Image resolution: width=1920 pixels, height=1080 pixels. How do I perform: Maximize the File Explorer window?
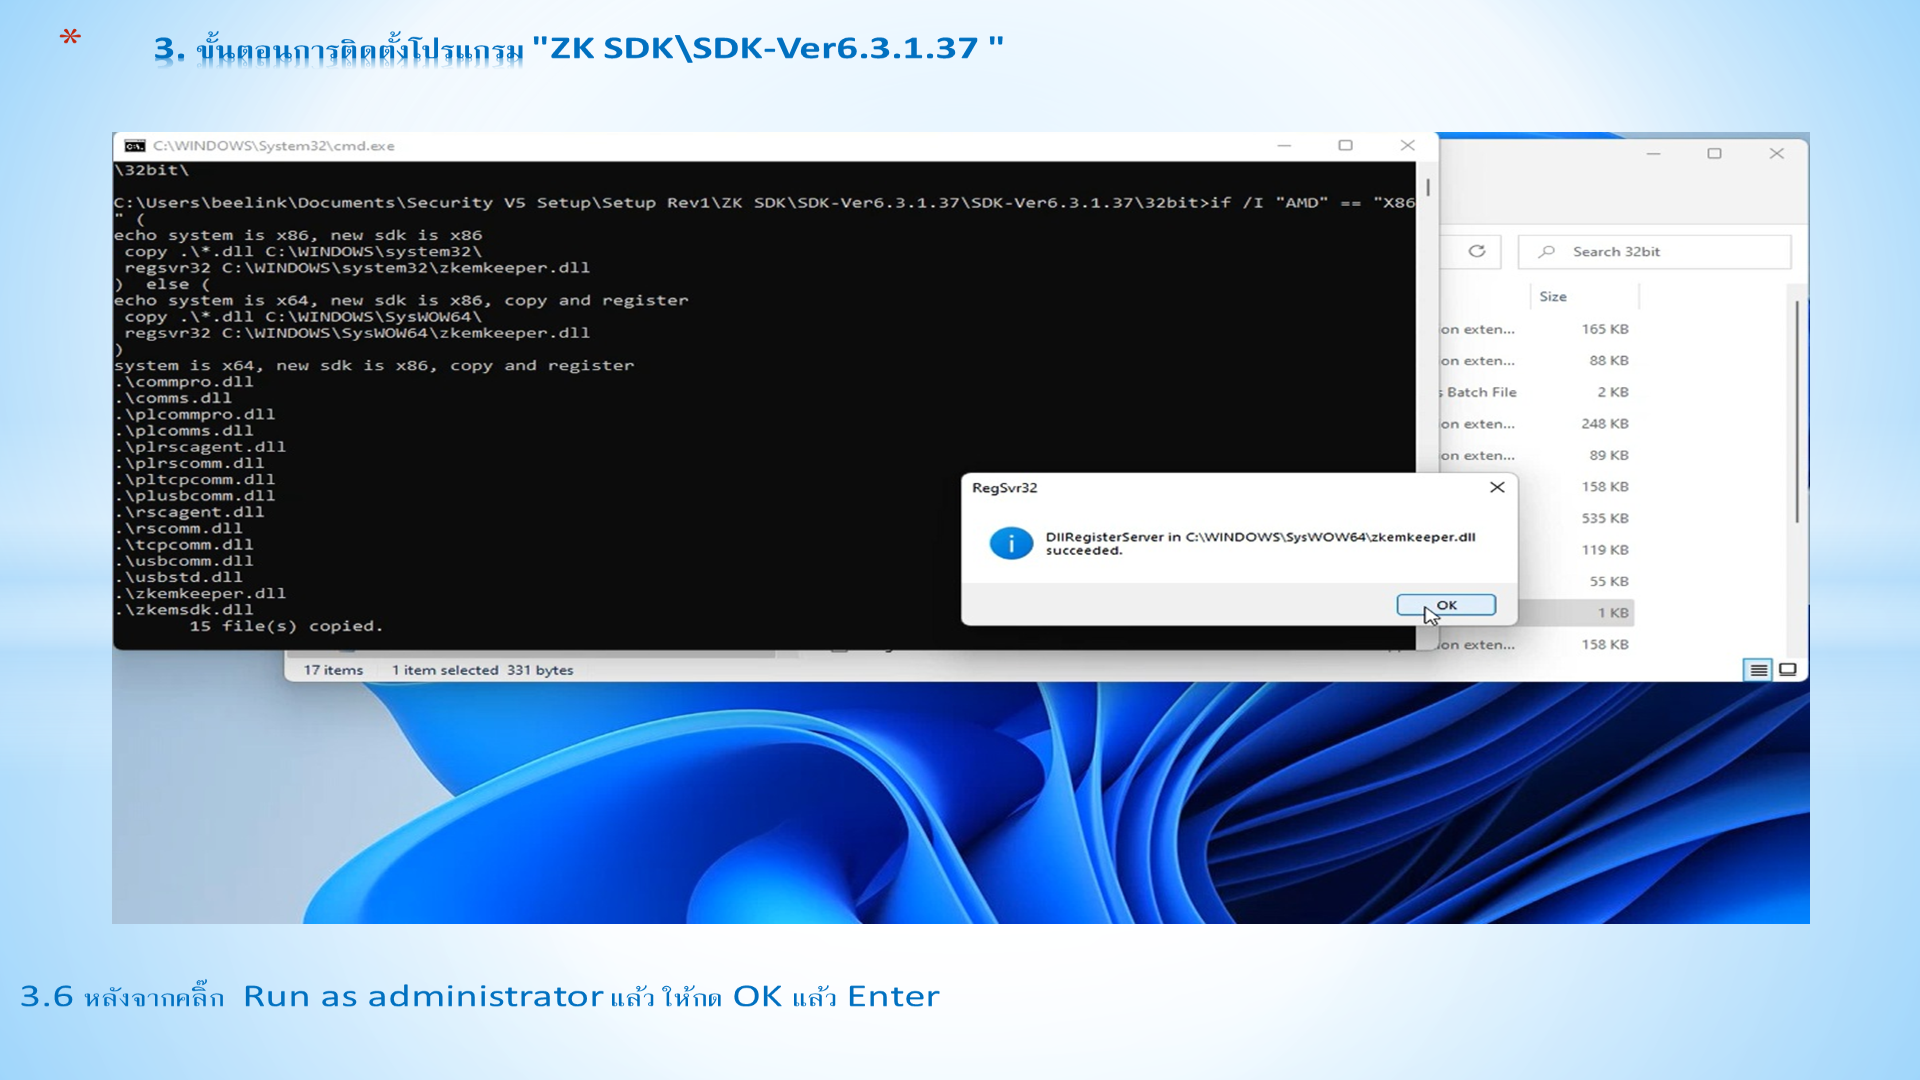pos(1714,154)
